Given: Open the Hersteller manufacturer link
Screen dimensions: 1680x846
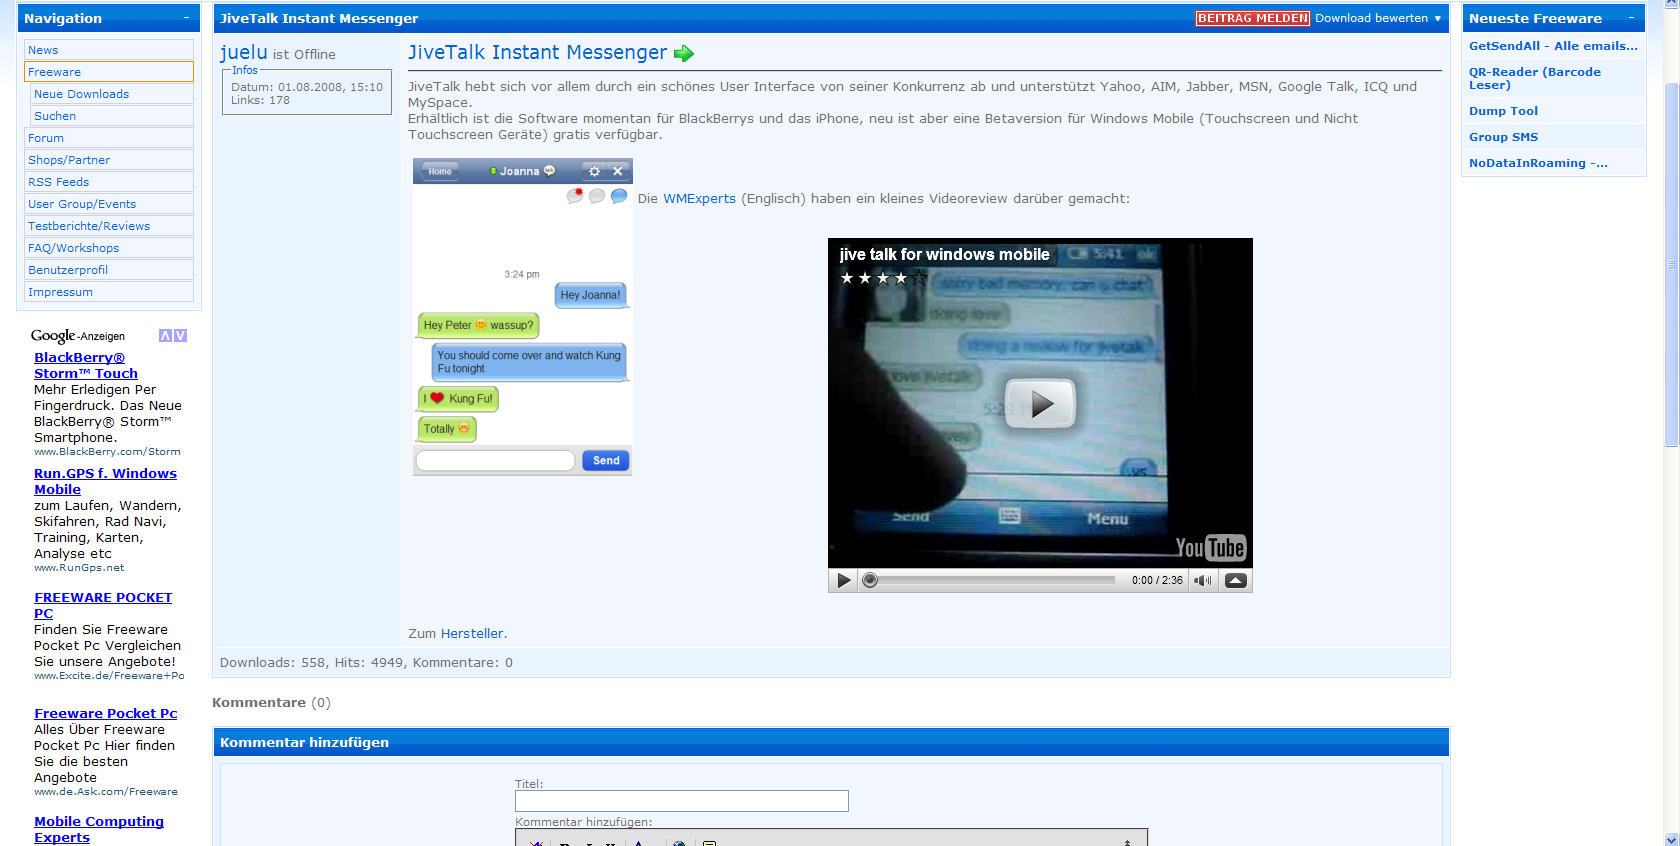Looking at the screenshot, I should [472, 634].
